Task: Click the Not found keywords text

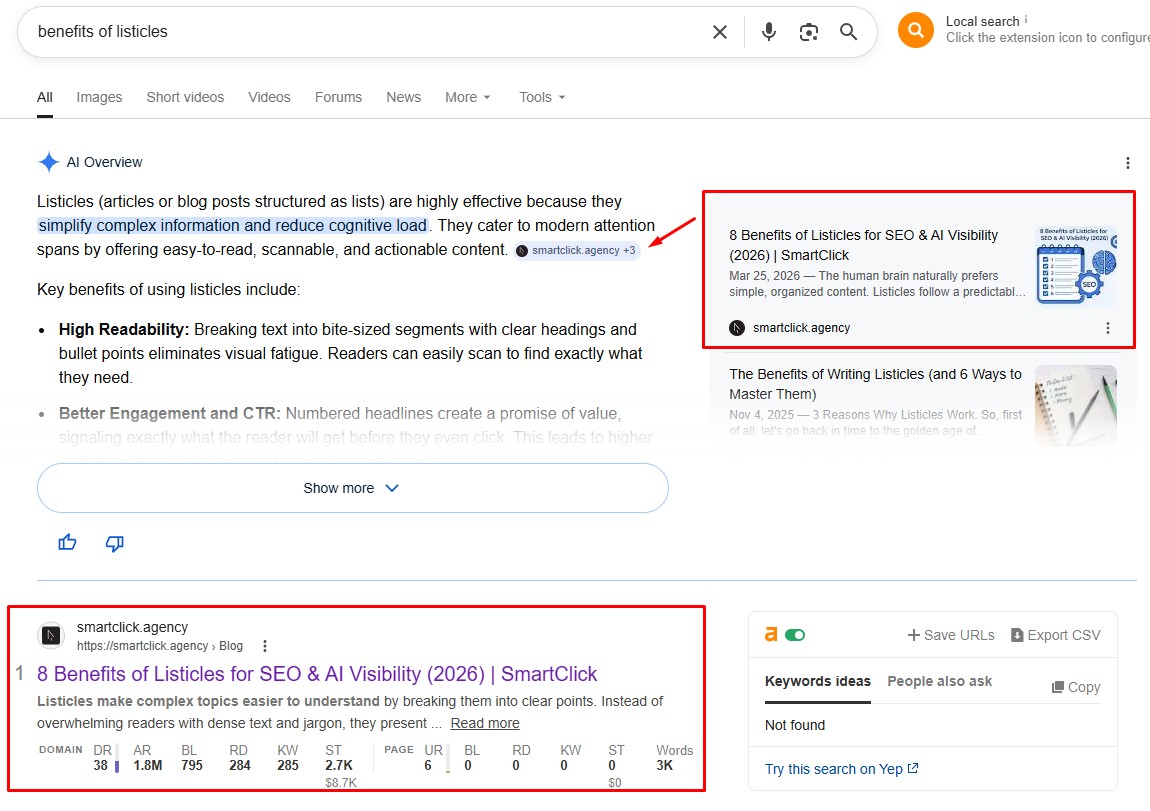Action: pyautogui.click(x=795, y=725)
